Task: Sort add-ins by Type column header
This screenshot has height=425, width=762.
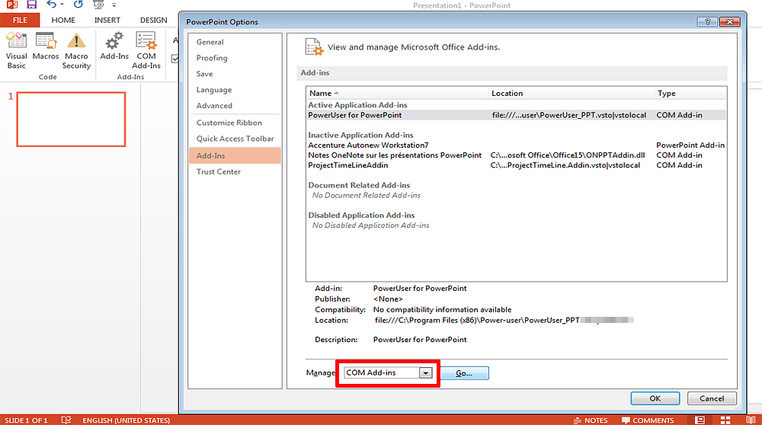Action: 691,93
